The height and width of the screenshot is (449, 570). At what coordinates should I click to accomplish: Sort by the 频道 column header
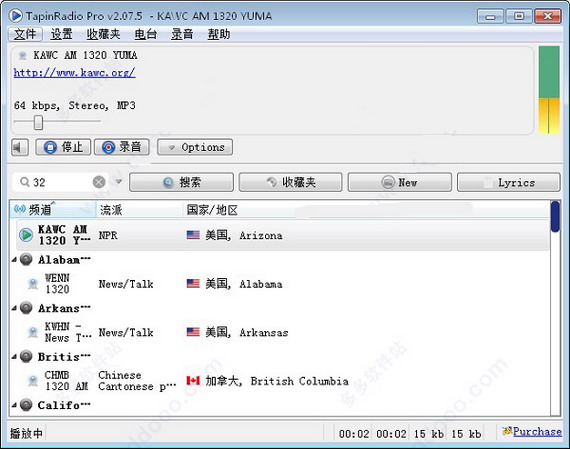click(53, 210)
